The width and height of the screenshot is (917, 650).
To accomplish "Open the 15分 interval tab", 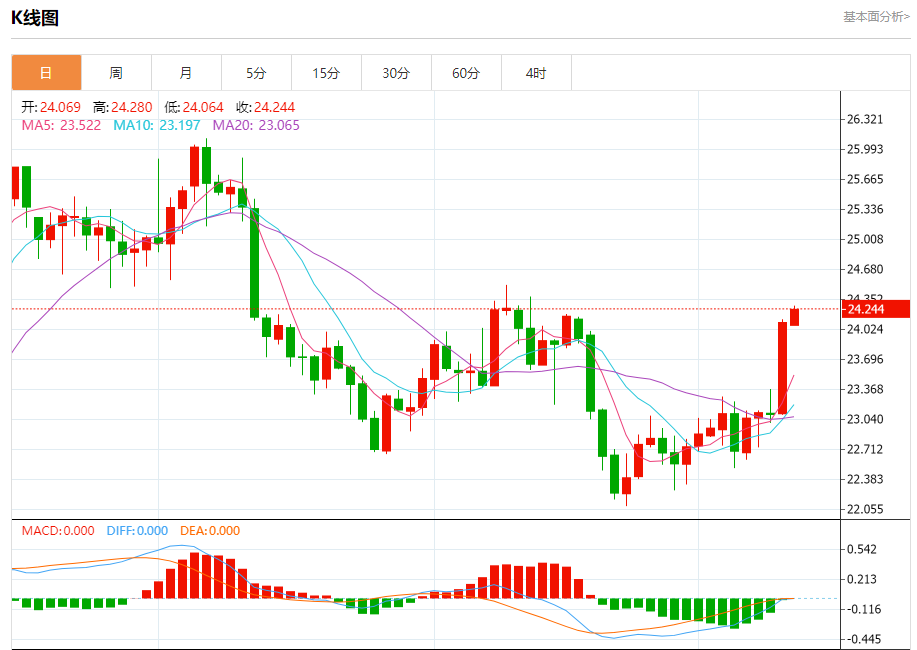I will pyautogui.click(x=326, y=73).
